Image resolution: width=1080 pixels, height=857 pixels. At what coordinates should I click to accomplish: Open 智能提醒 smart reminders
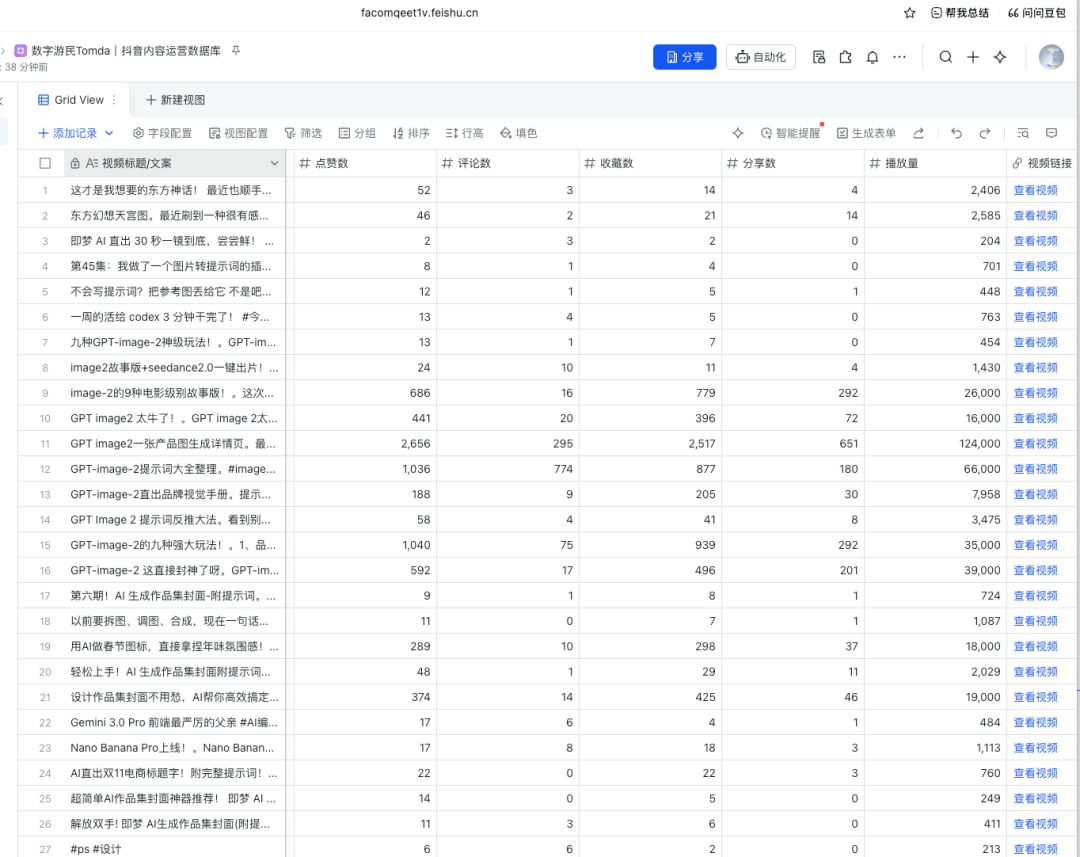(x=791, y=133)
